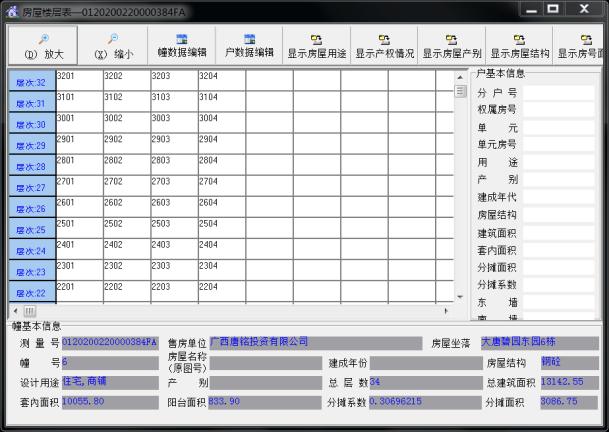This screenshot has height=432, width=609.
Task: Click the 放大 zoom-in toolbar button
Action: (x=43, y=45)
